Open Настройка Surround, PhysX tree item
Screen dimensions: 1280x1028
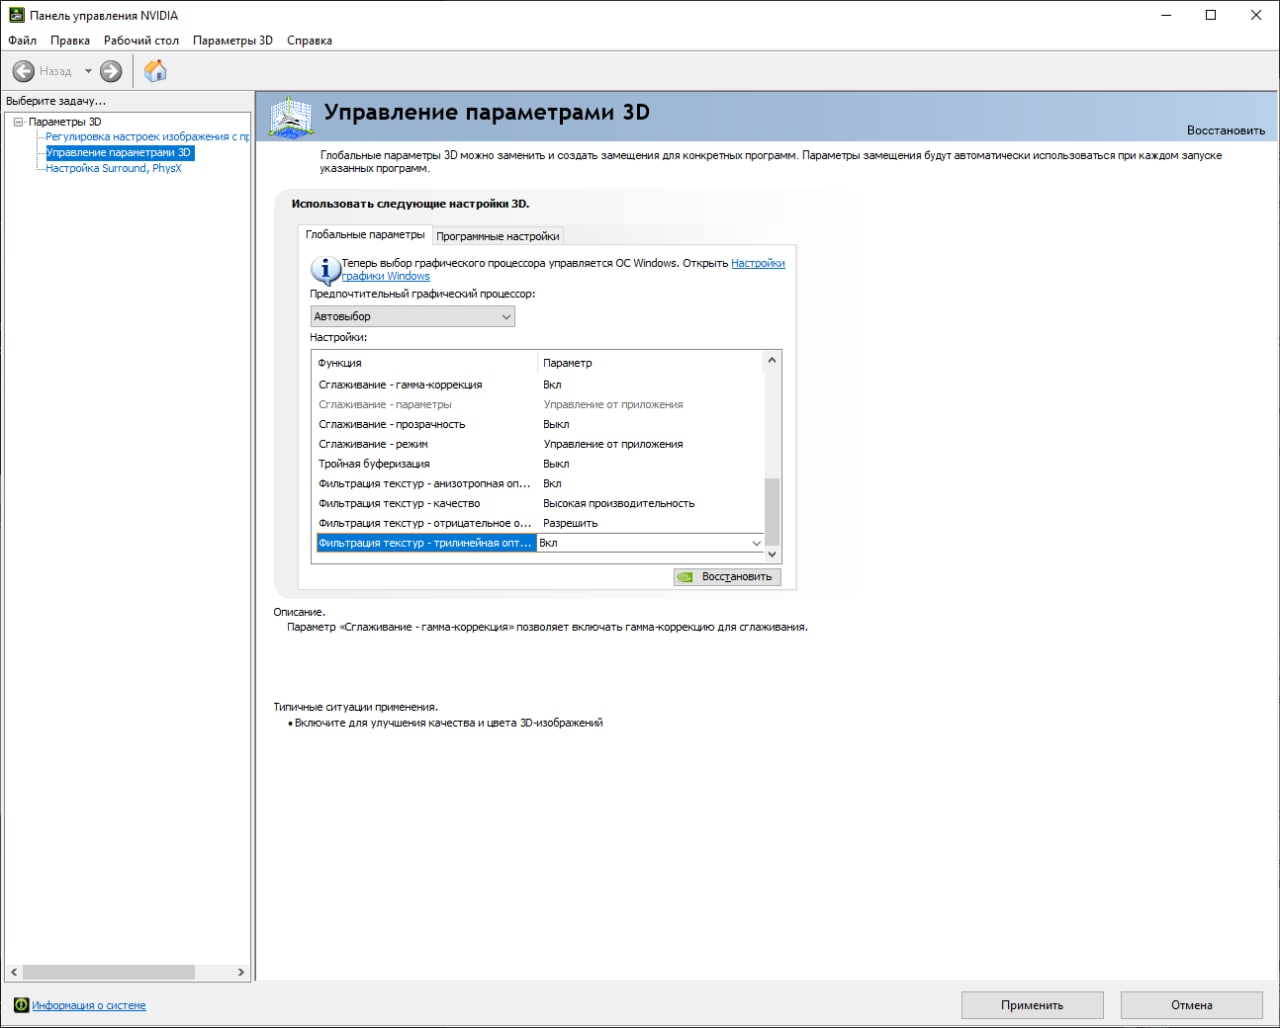[114, 169]
